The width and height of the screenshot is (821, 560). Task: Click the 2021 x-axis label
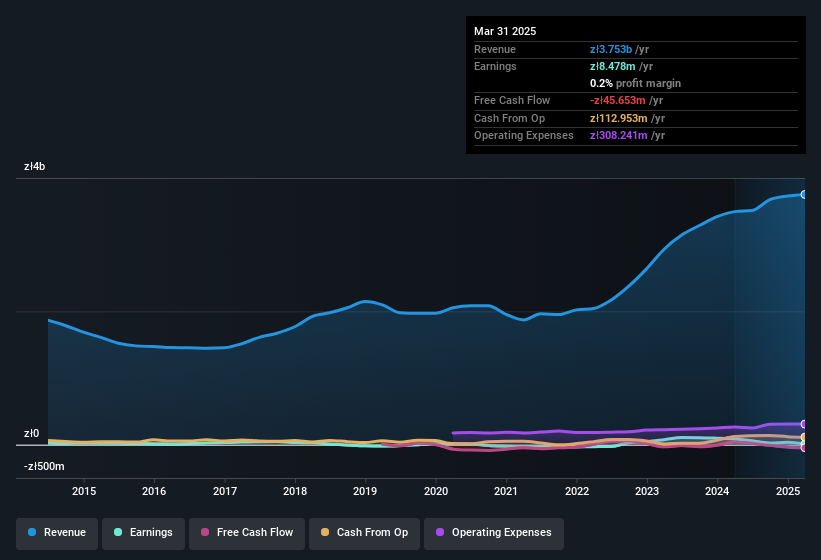pos(506,491)
